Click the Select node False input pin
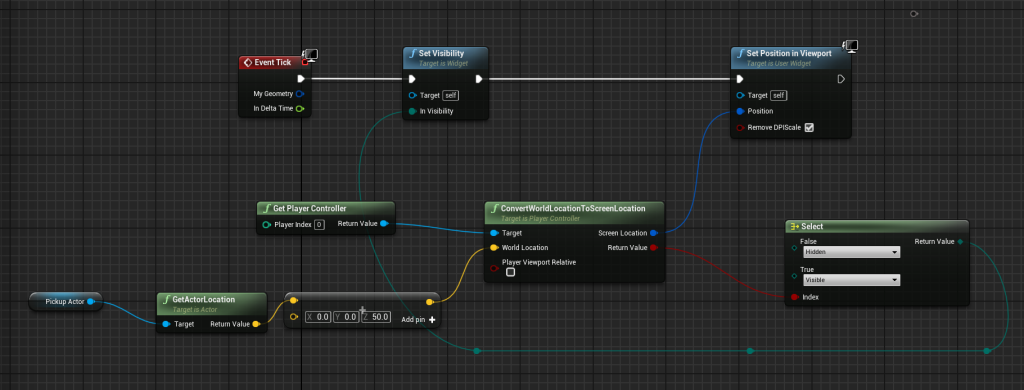This screenshot has width=1024, height=390. (x=794, y=248)
